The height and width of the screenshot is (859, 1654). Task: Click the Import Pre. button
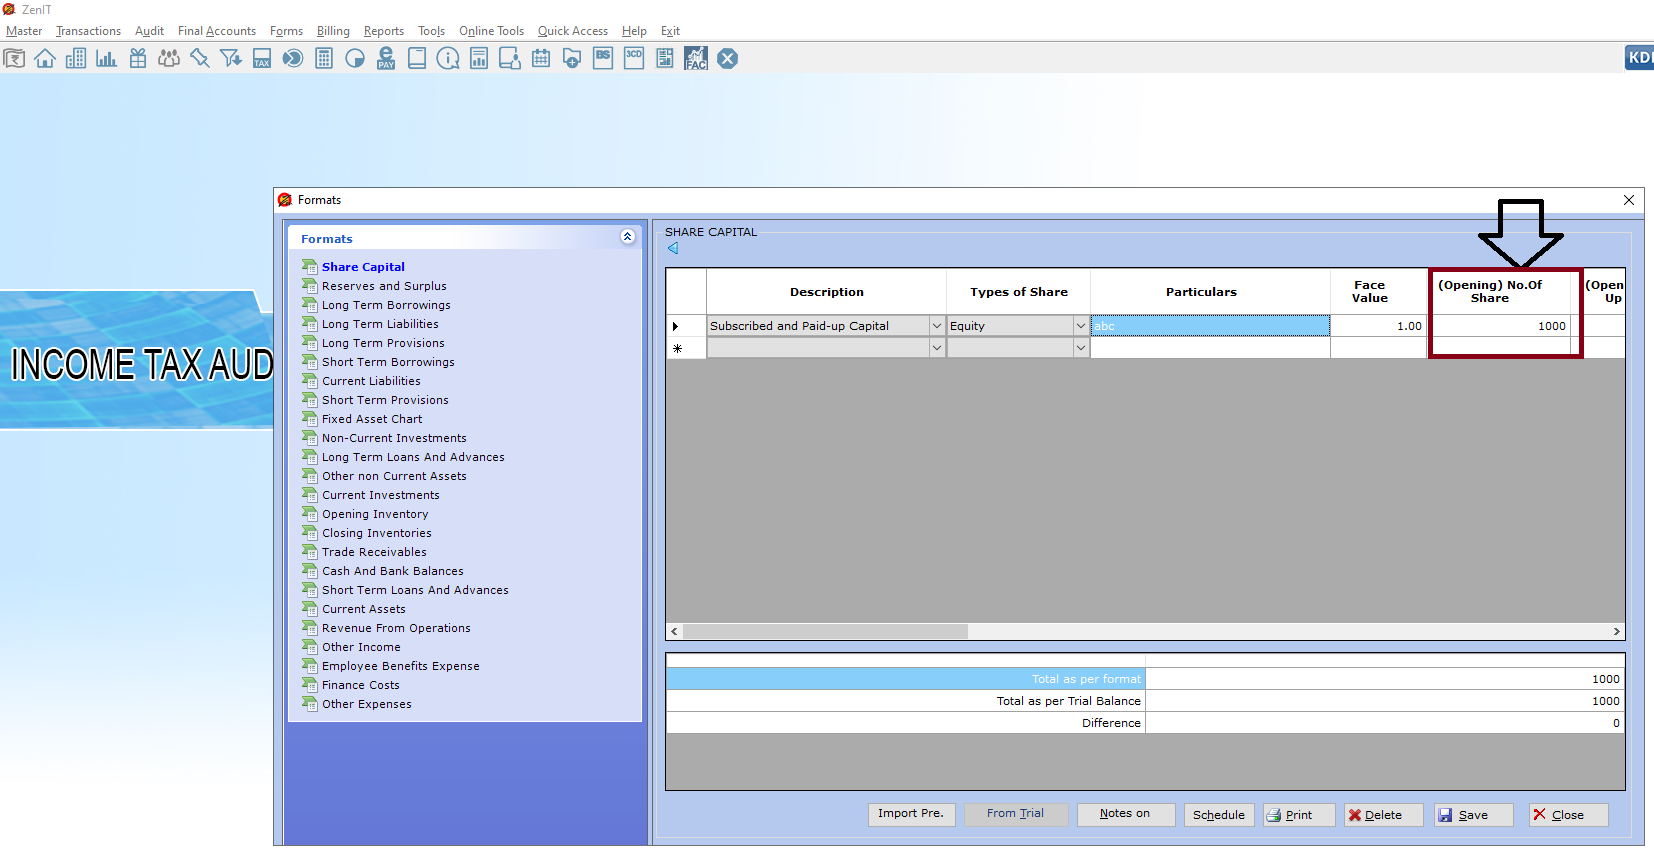tap(911, 814)
